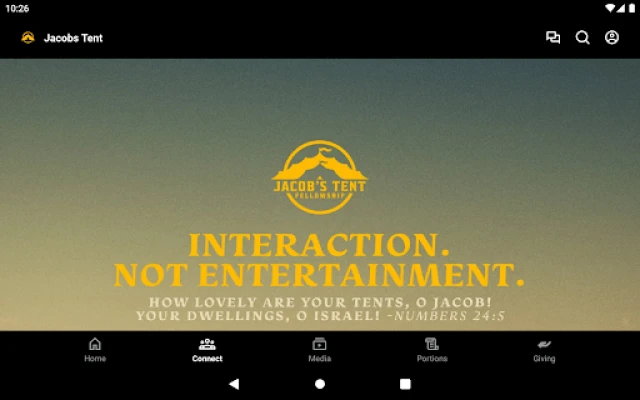Tap the Numbers 24:5 verse text
Image resolution: width=640 pixels, height=400 pixels.
coord(320,309)
